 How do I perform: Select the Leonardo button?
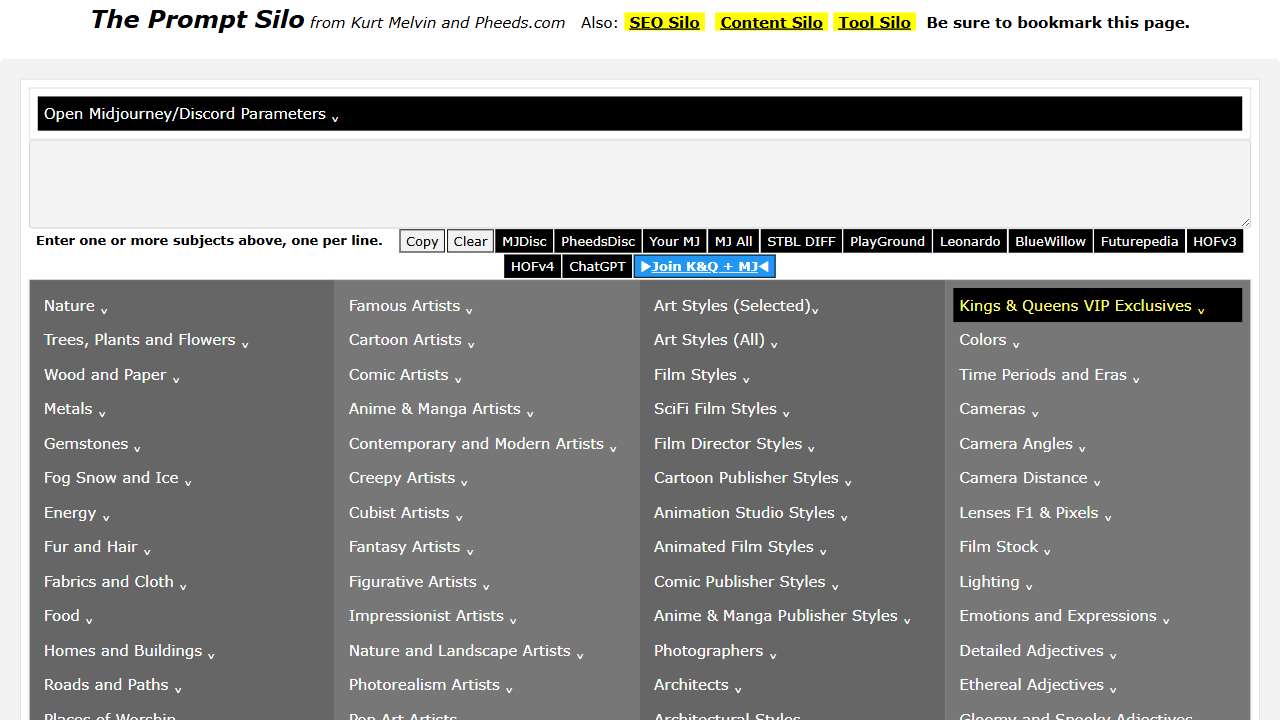[969, 241]
